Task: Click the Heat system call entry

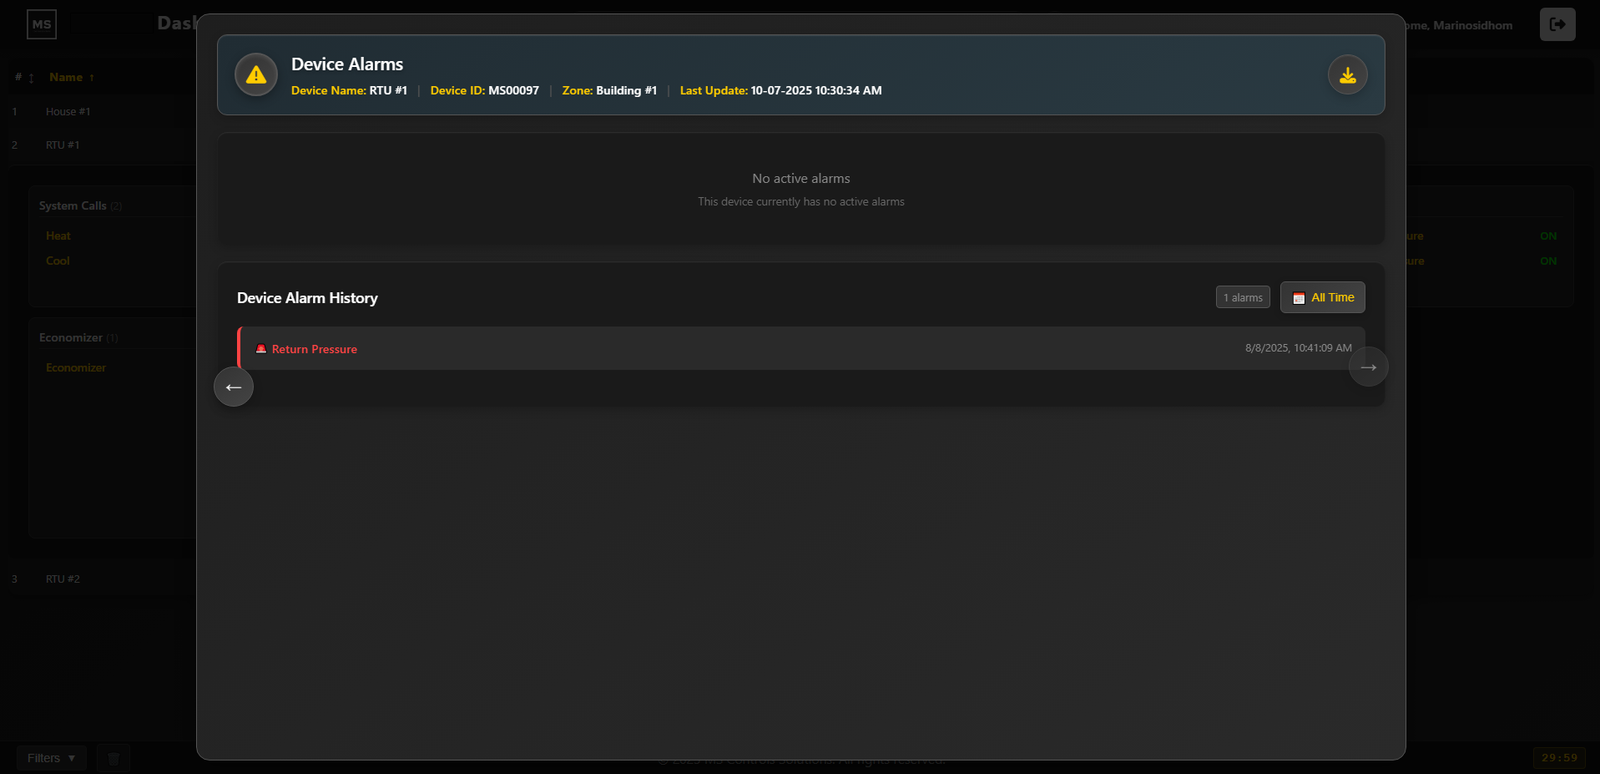Action: pos(58,236)
